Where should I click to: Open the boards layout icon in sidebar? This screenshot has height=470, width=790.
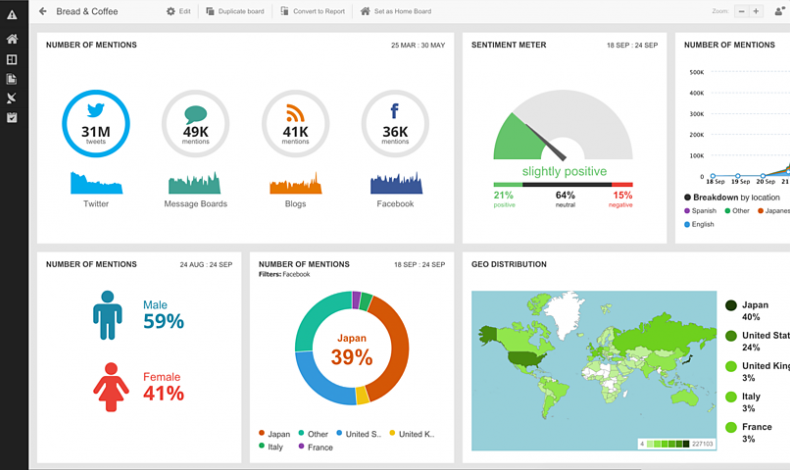pyautogui.click(x=12, y=59)
